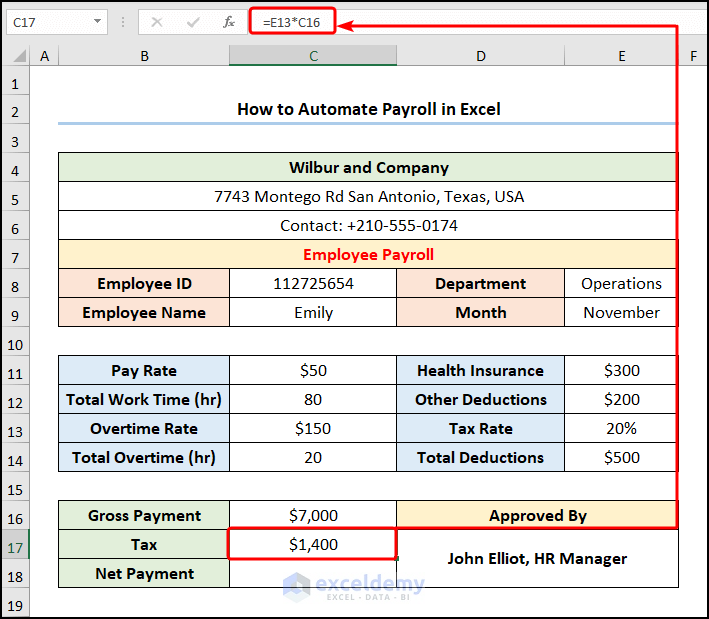Click the 'Health Insurance' label cell

click(480, 370)
